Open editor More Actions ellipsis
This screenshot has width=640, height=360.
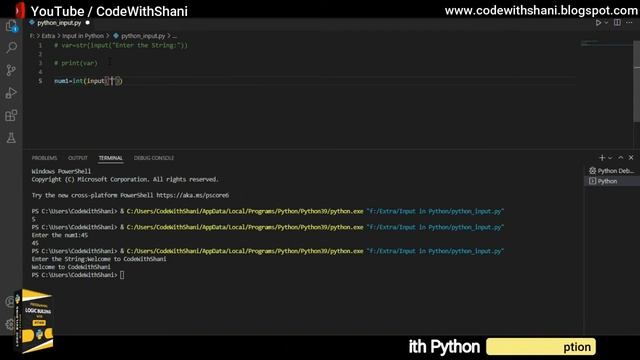pyautogui.click(x=629, y=23)
